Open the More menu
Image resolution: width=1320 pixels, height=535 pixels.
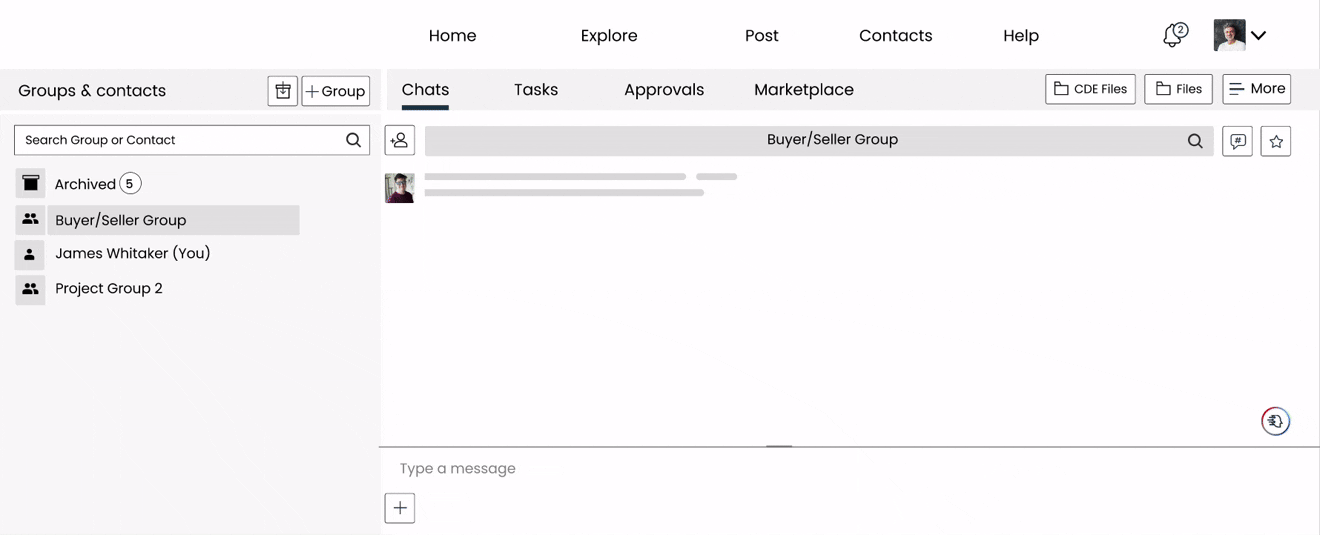1256,89
